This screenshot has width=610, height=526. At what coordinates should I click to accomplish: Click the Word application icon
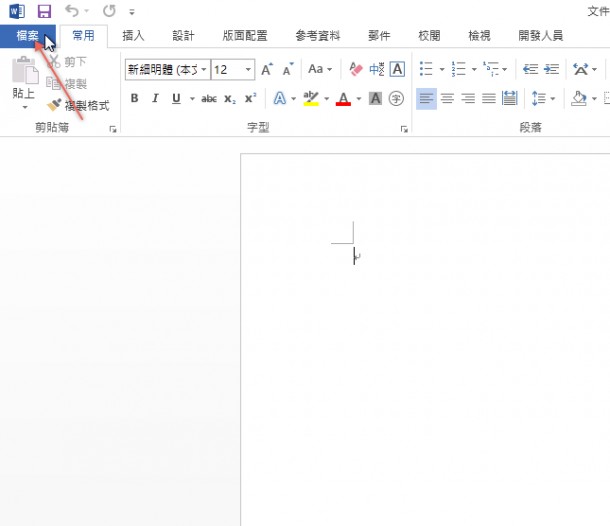click(x=17, y=11)
